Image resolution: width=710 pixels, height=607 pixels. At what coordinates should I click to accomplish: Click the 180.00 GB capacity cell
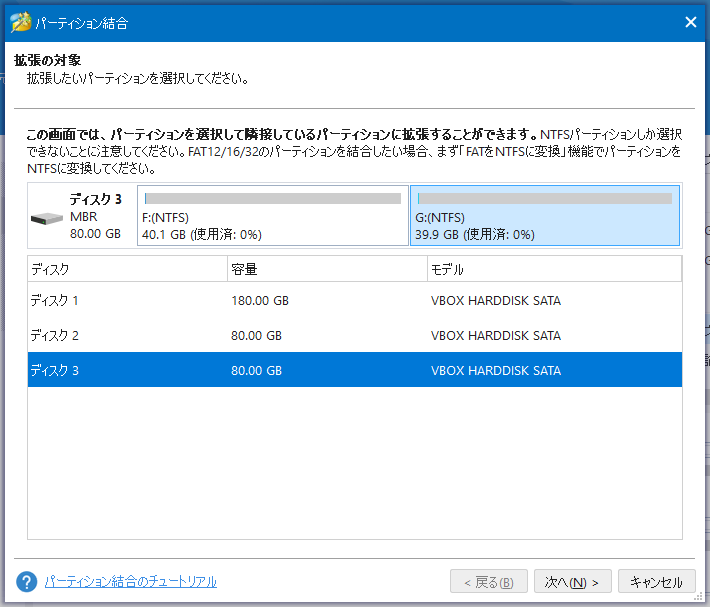point(260,301)
